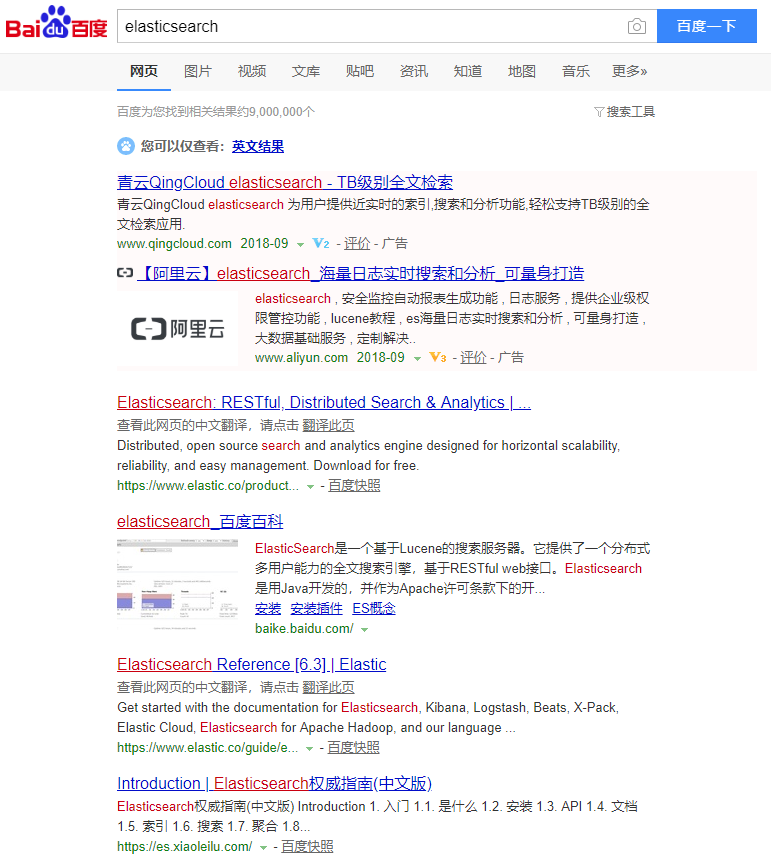This screenshot has width=771, height=863.
Task: Expand dropdown arrow next to www.aliyun.com date
Action: point(417,358)
